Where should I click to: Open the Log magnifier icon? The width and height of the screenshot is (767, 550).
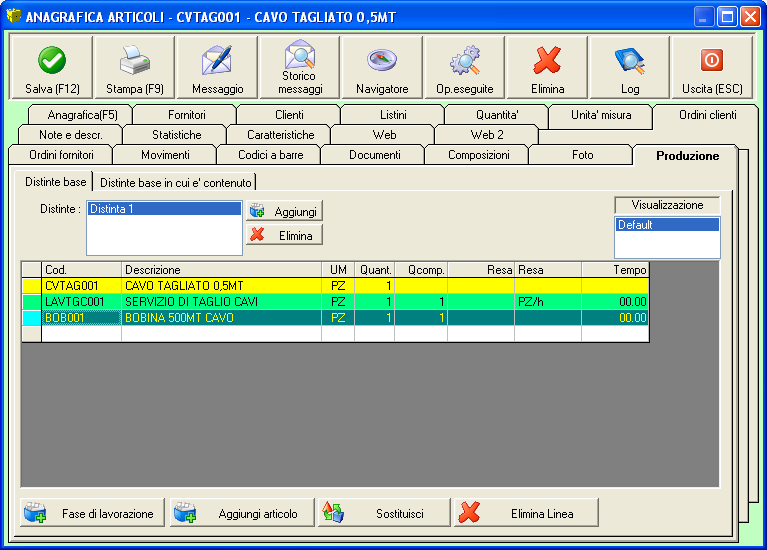630,61
